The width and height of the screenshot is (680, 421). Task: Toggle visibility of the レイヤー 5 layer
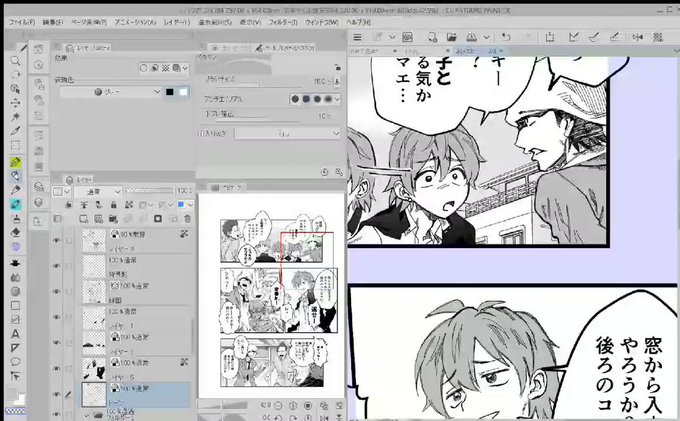(56, 368)
